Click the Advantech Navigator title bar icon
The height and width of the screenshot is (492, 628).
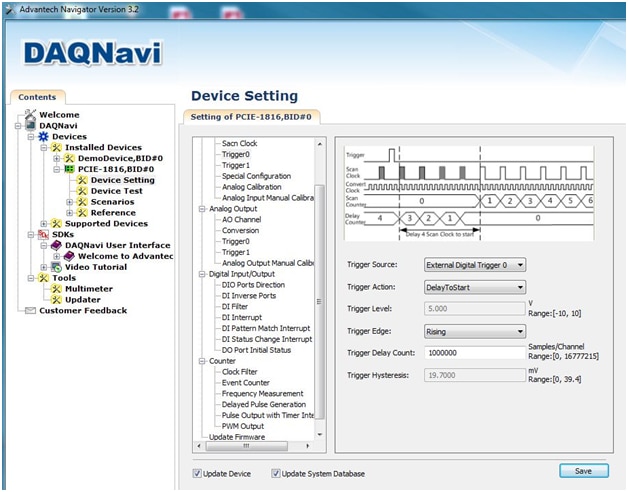[x=11, y=9]
